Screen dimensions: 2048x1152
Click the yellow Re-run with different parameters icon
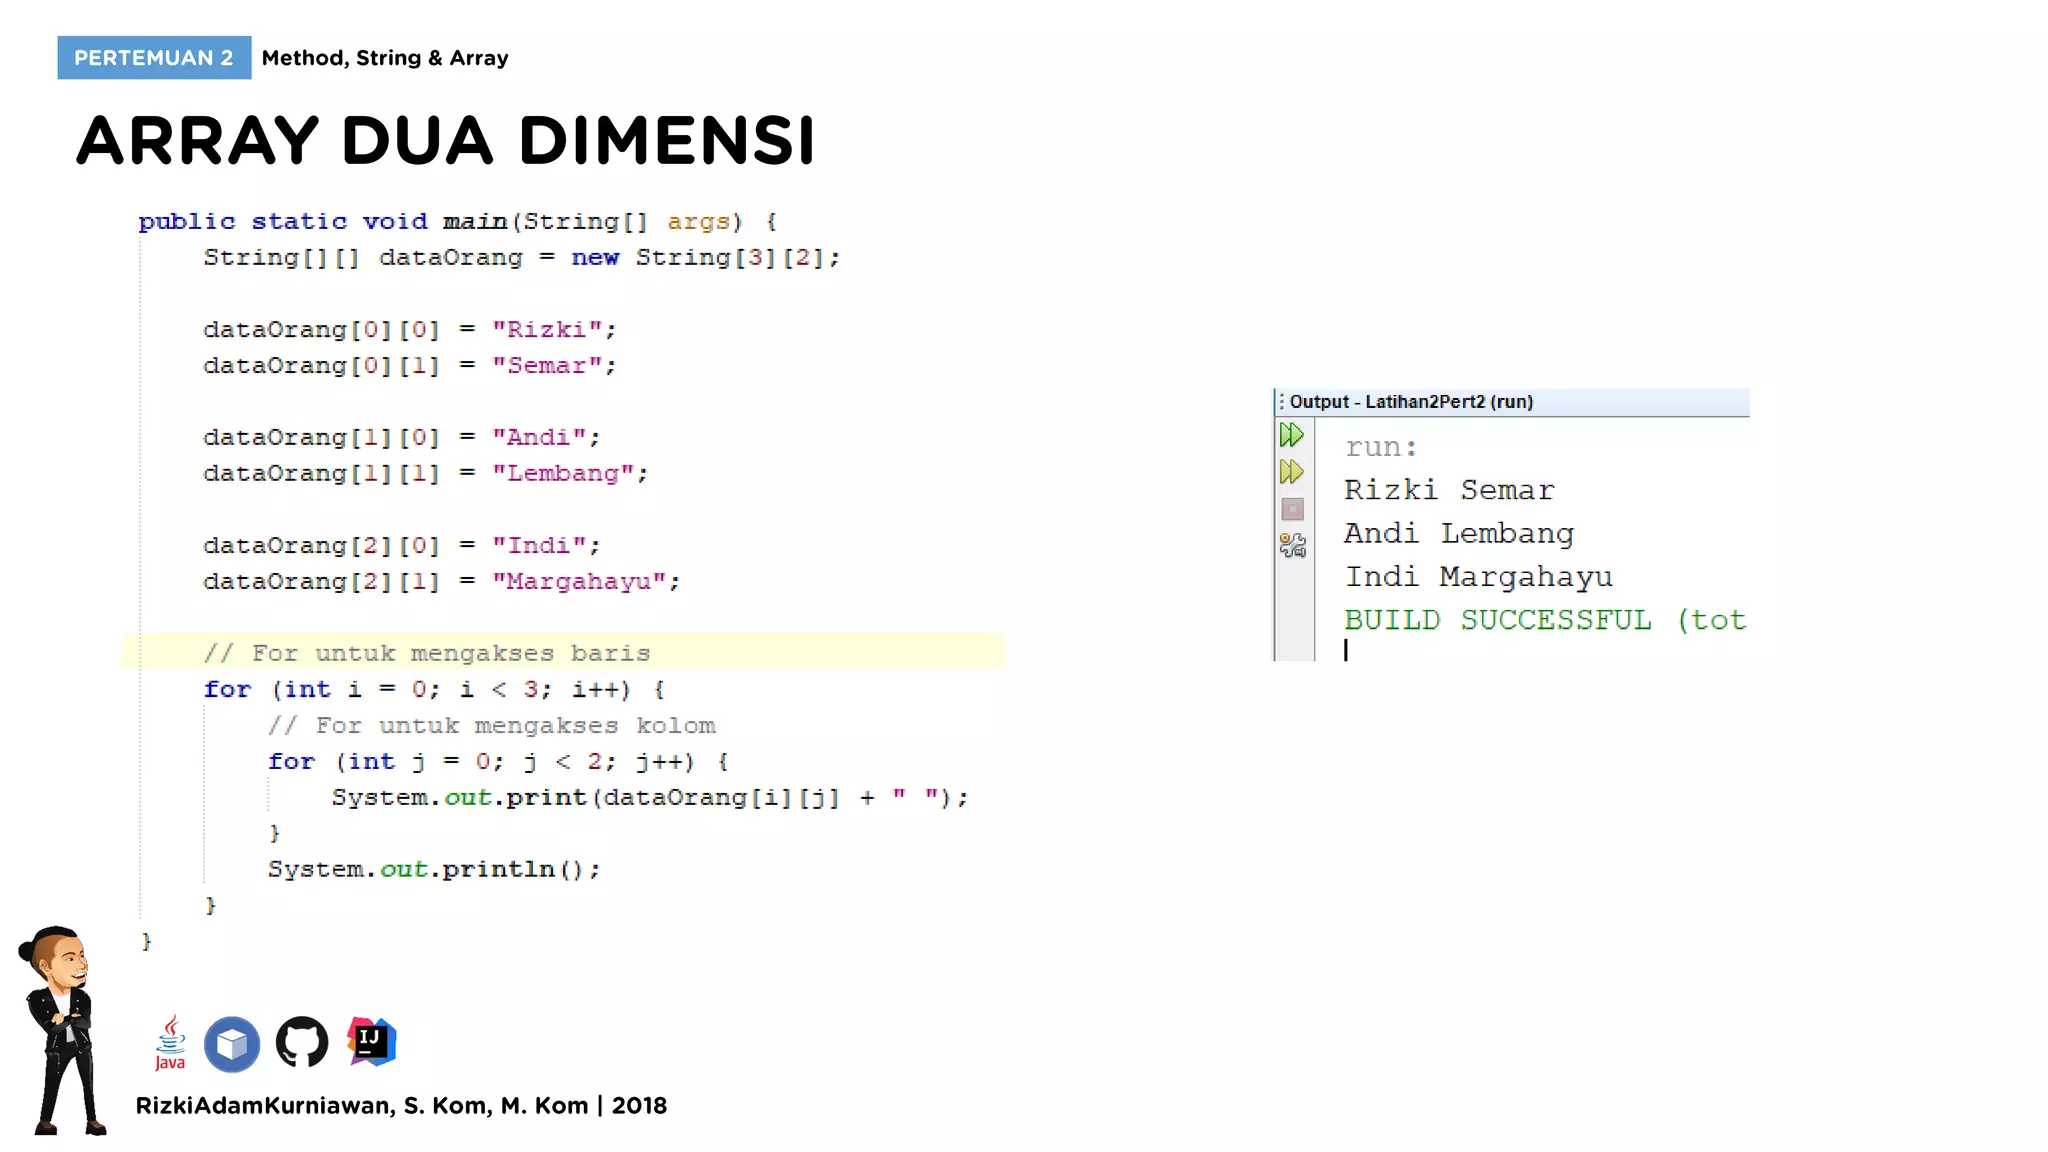[x=1291, y=472]
